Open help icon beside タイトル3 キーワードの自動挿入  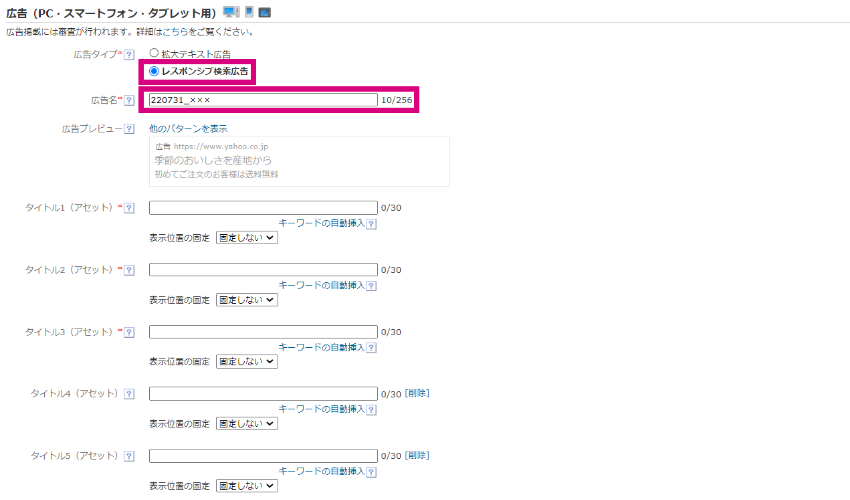click(371, 348)
